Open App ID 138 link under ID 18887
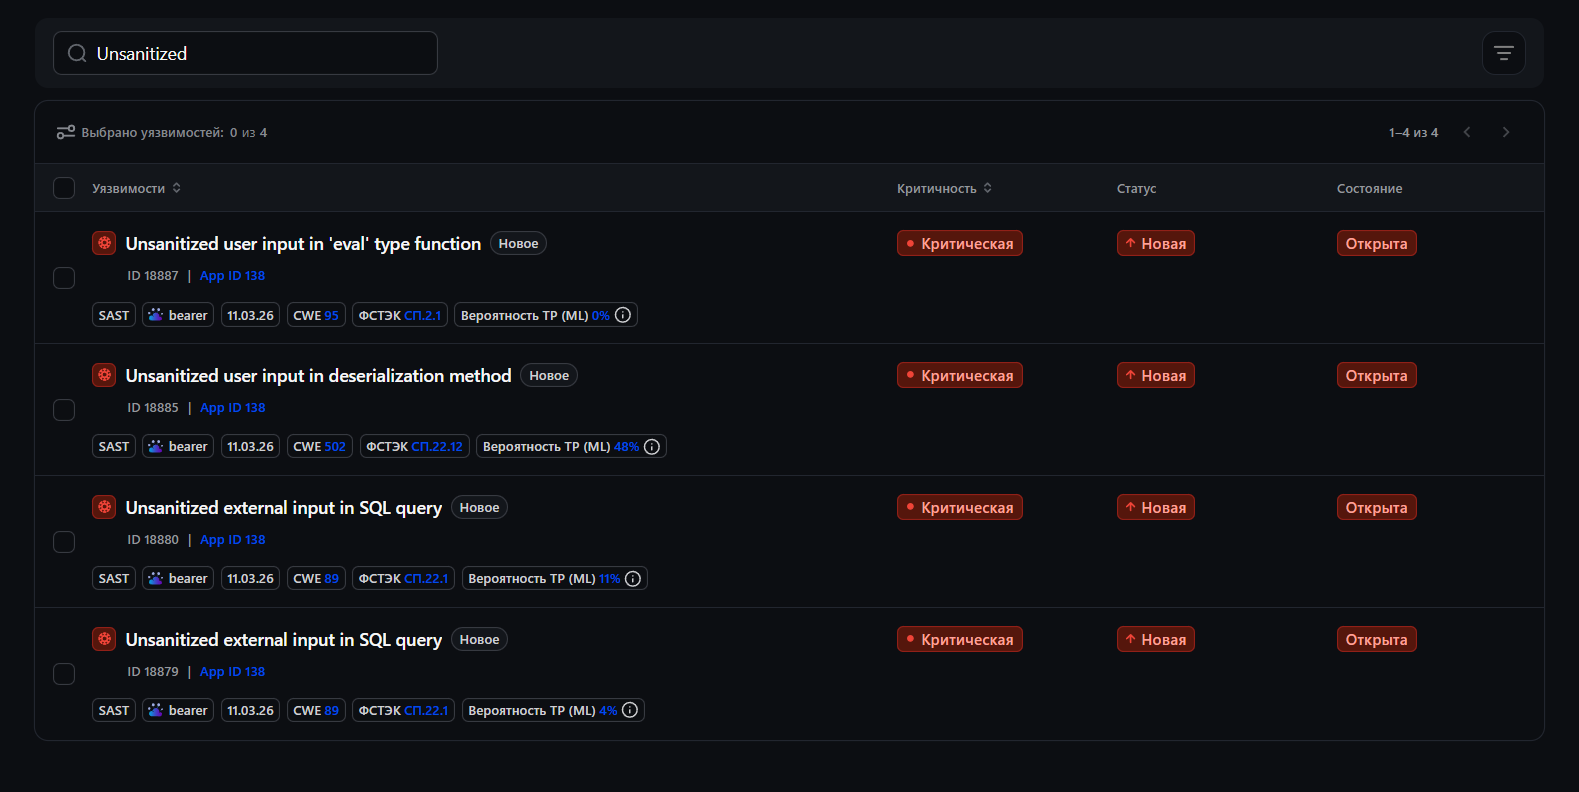 233,276
